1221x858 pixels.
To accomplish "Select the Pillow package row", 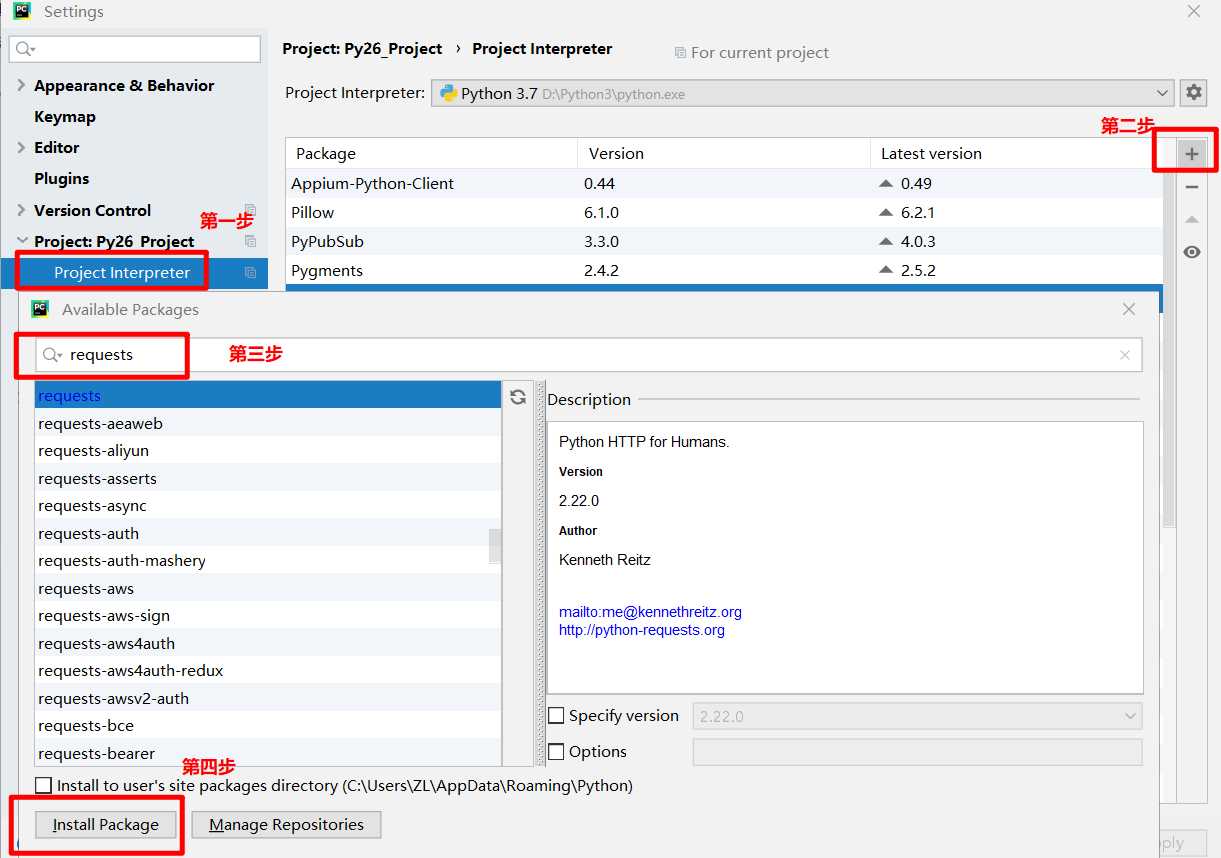I will coord(724,212).
